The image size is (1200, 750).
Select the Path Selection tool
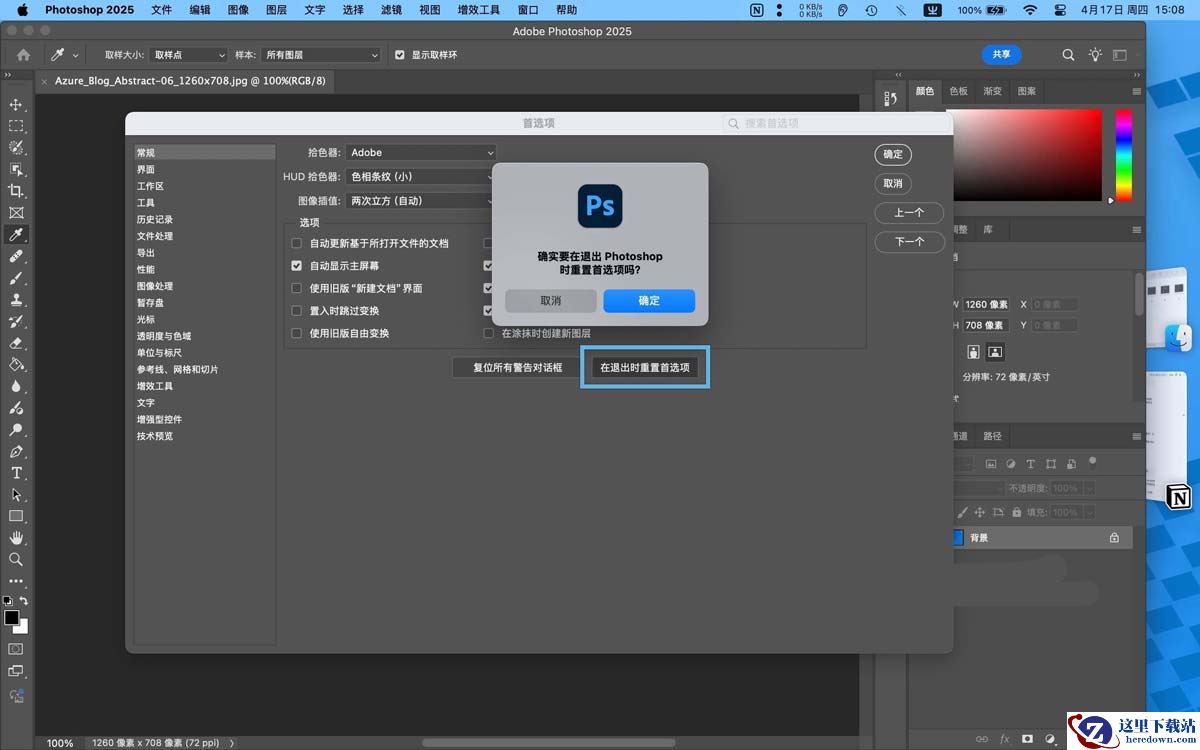pyautogui.click(x=16, y=495)
